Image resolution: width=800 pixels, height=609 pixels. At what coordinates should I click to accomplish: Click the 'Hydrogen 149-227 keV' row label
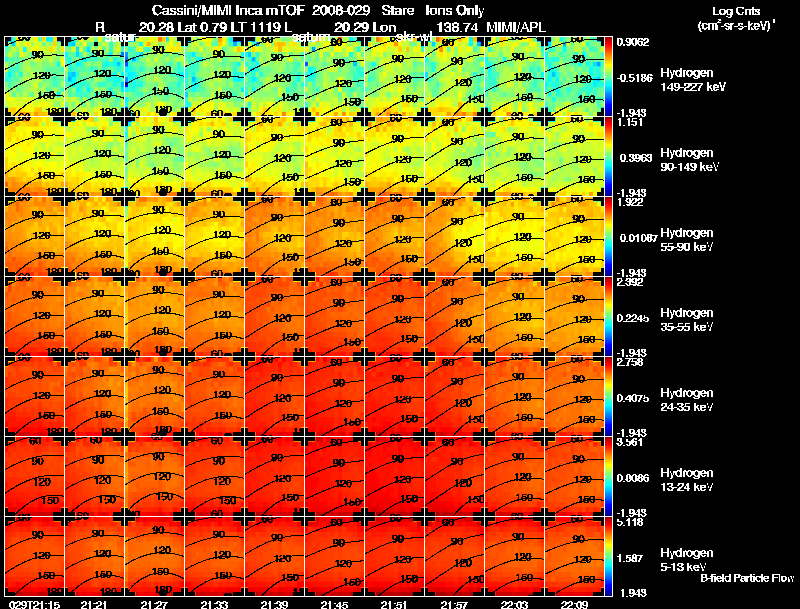click(x=693, y=80)
